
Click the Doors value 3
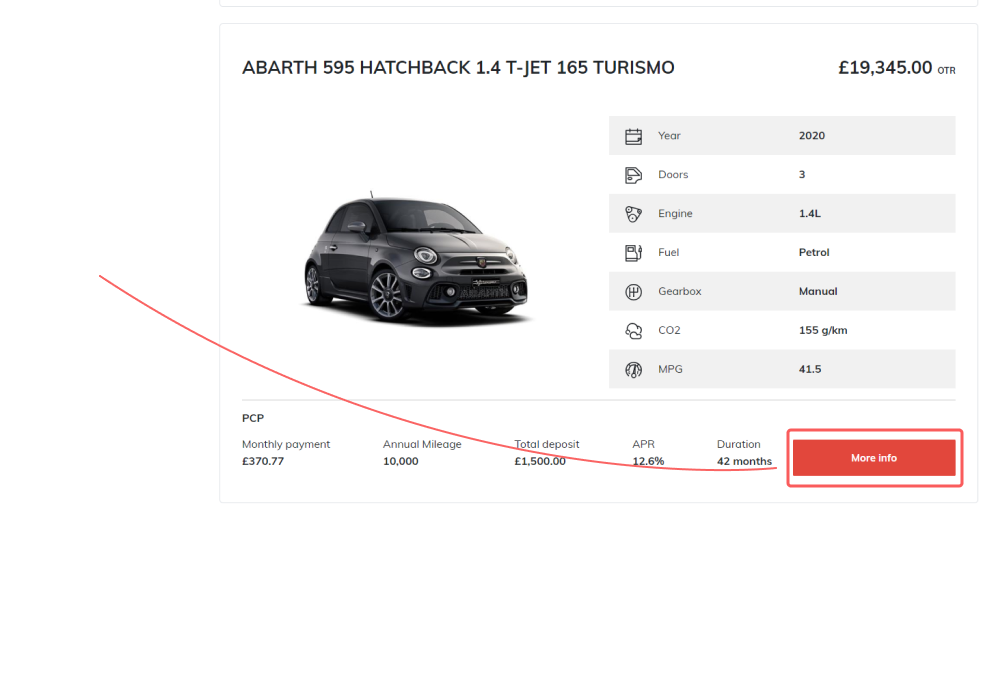(x=802, y=175)
